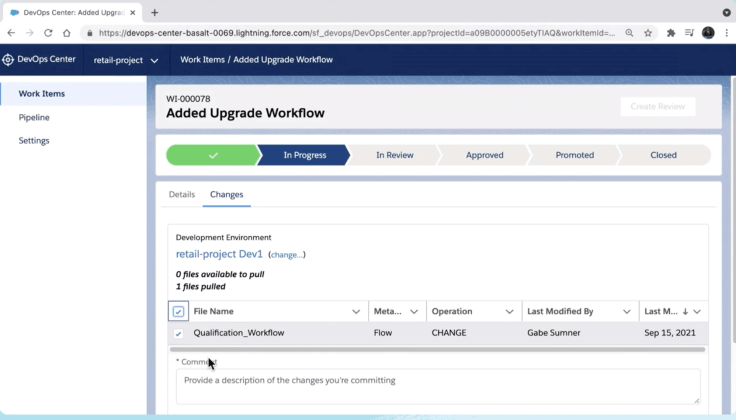Click the green completed stage checkmark

[x=213, y=155]
